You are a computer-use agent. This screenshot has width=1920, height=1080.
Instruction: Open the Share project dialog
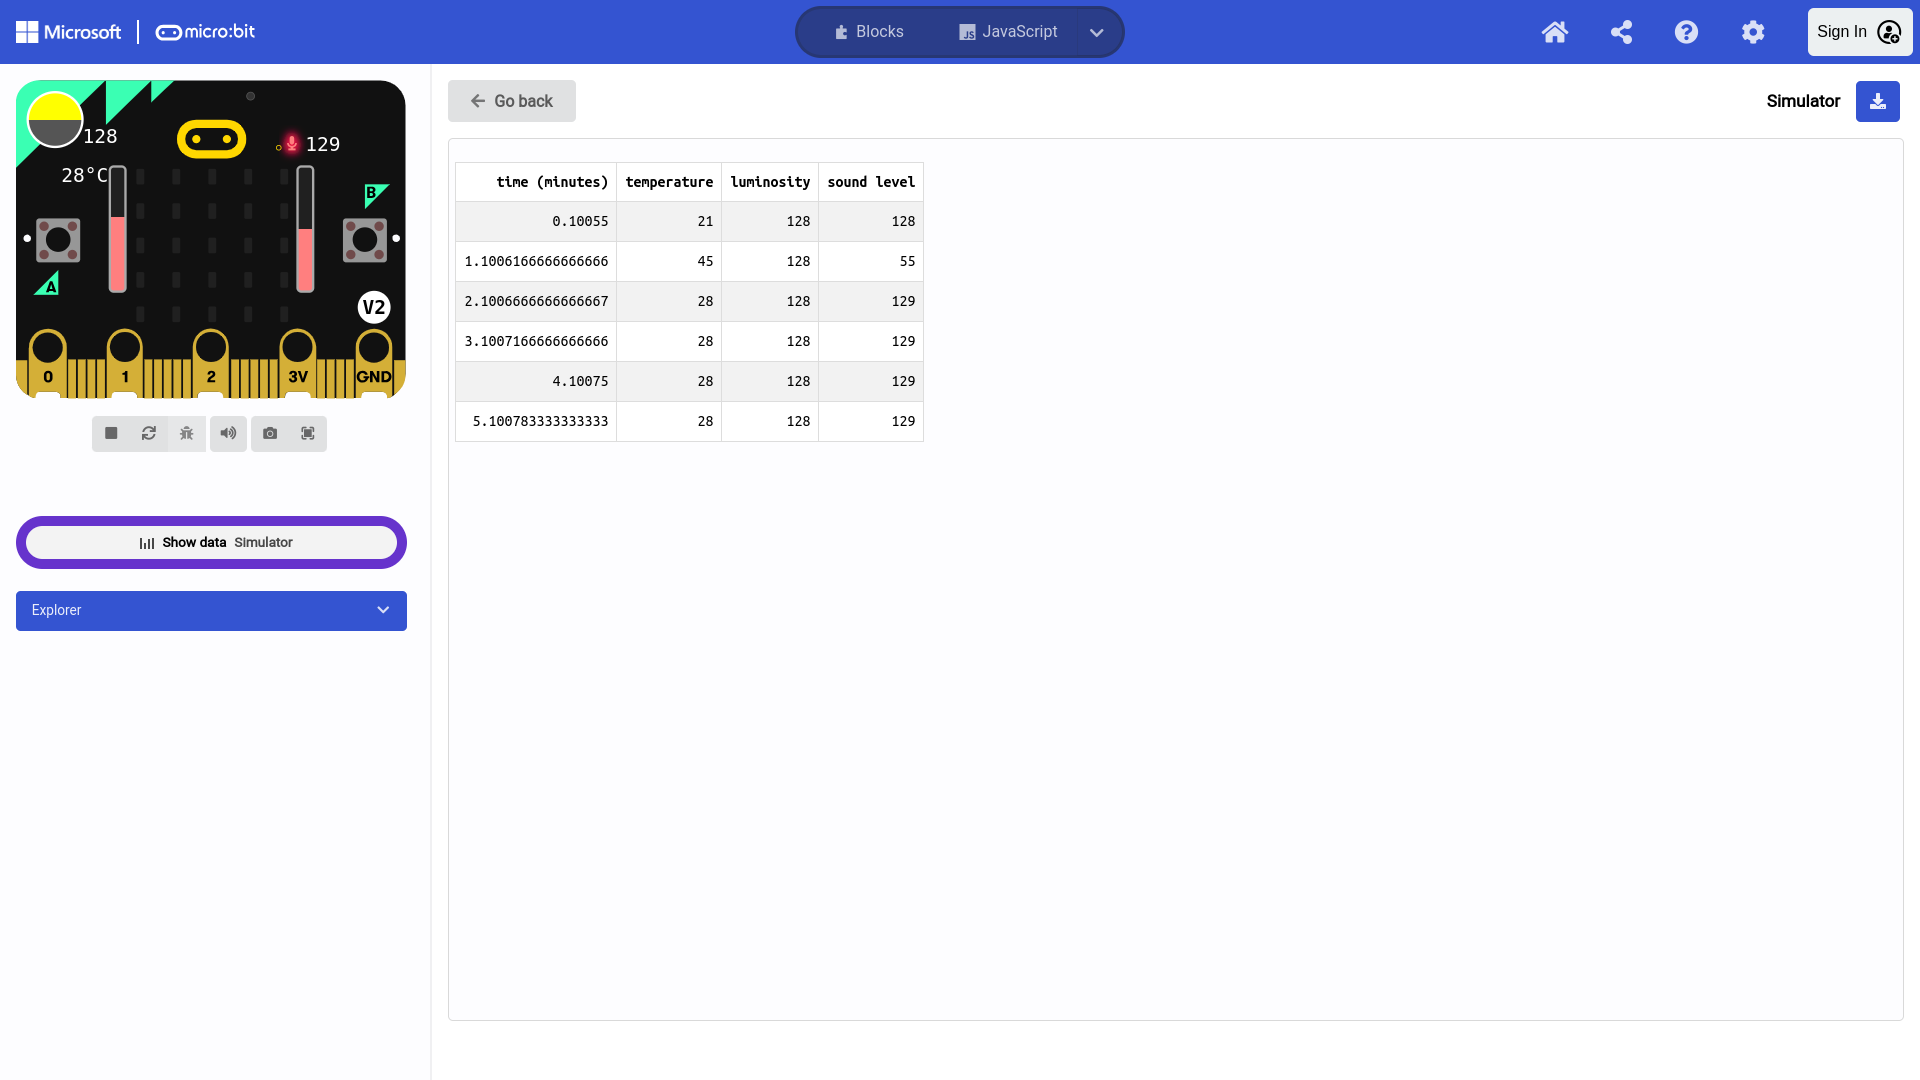tap(1621, 32)
